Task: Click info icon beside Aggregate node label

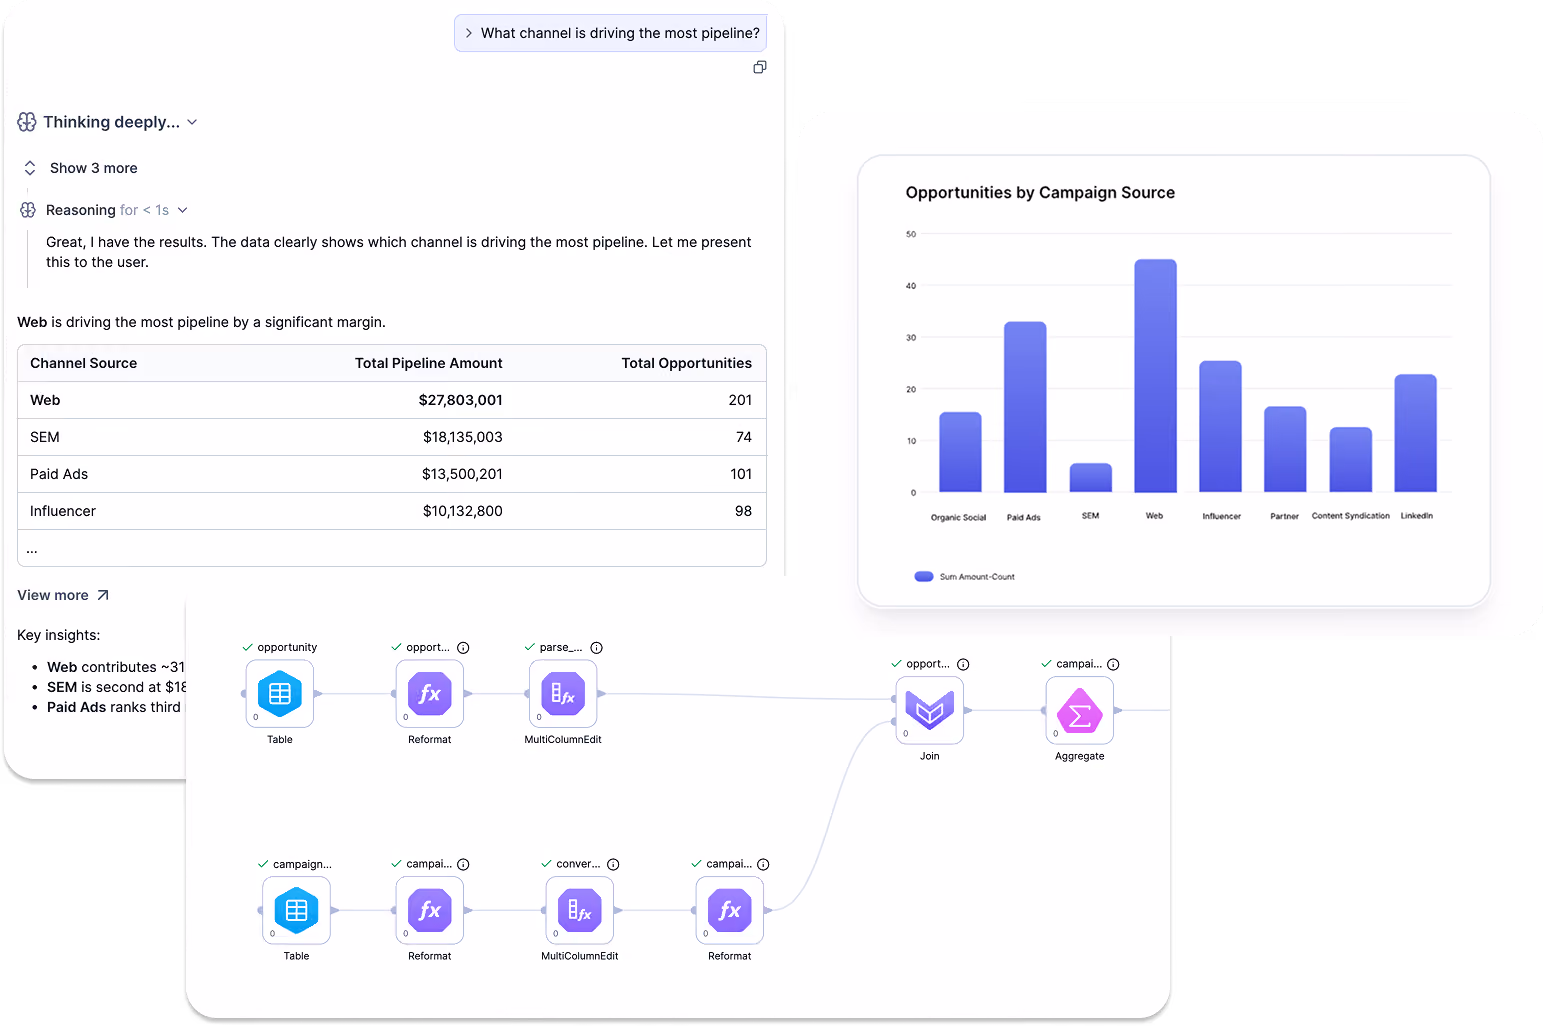Action: click(x=1113, y=664)
